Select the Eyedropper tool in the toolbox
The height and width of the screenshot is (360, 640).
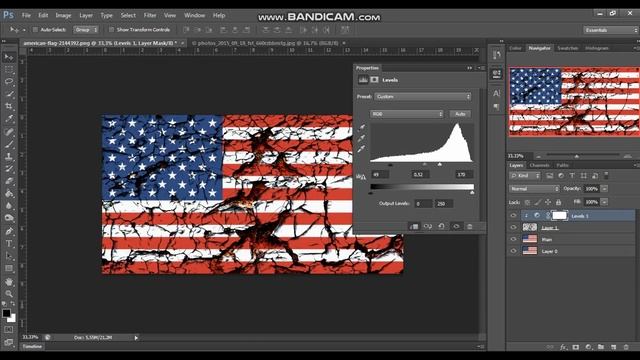[x=9, y=119]
